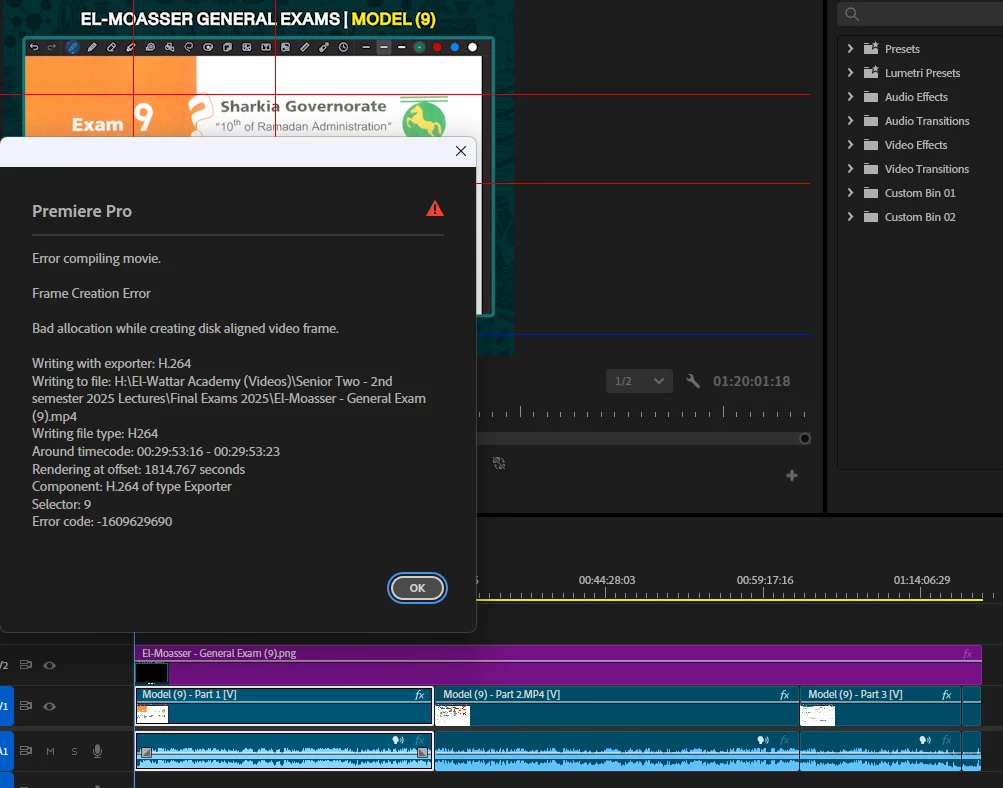Select the Custom Bin 01 label in Effects
The width and height of the screenshot is (1003, 788).
click(920, 193)
